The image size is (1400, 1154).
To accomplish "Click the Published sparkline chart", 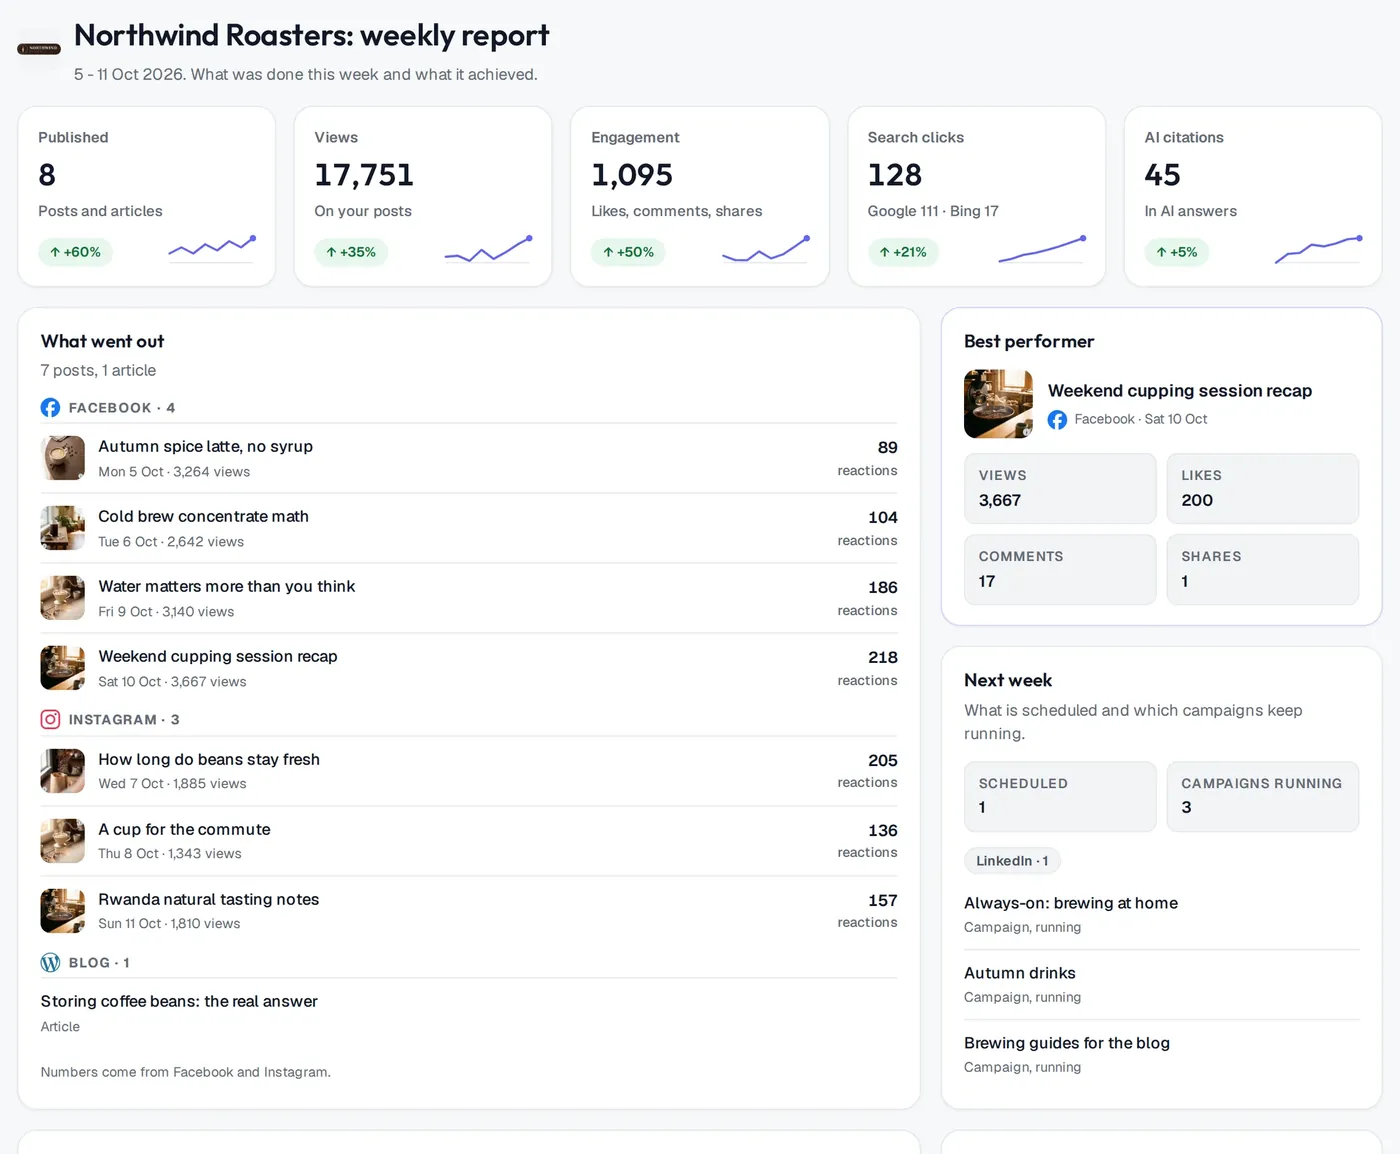I will click(212, 247).
